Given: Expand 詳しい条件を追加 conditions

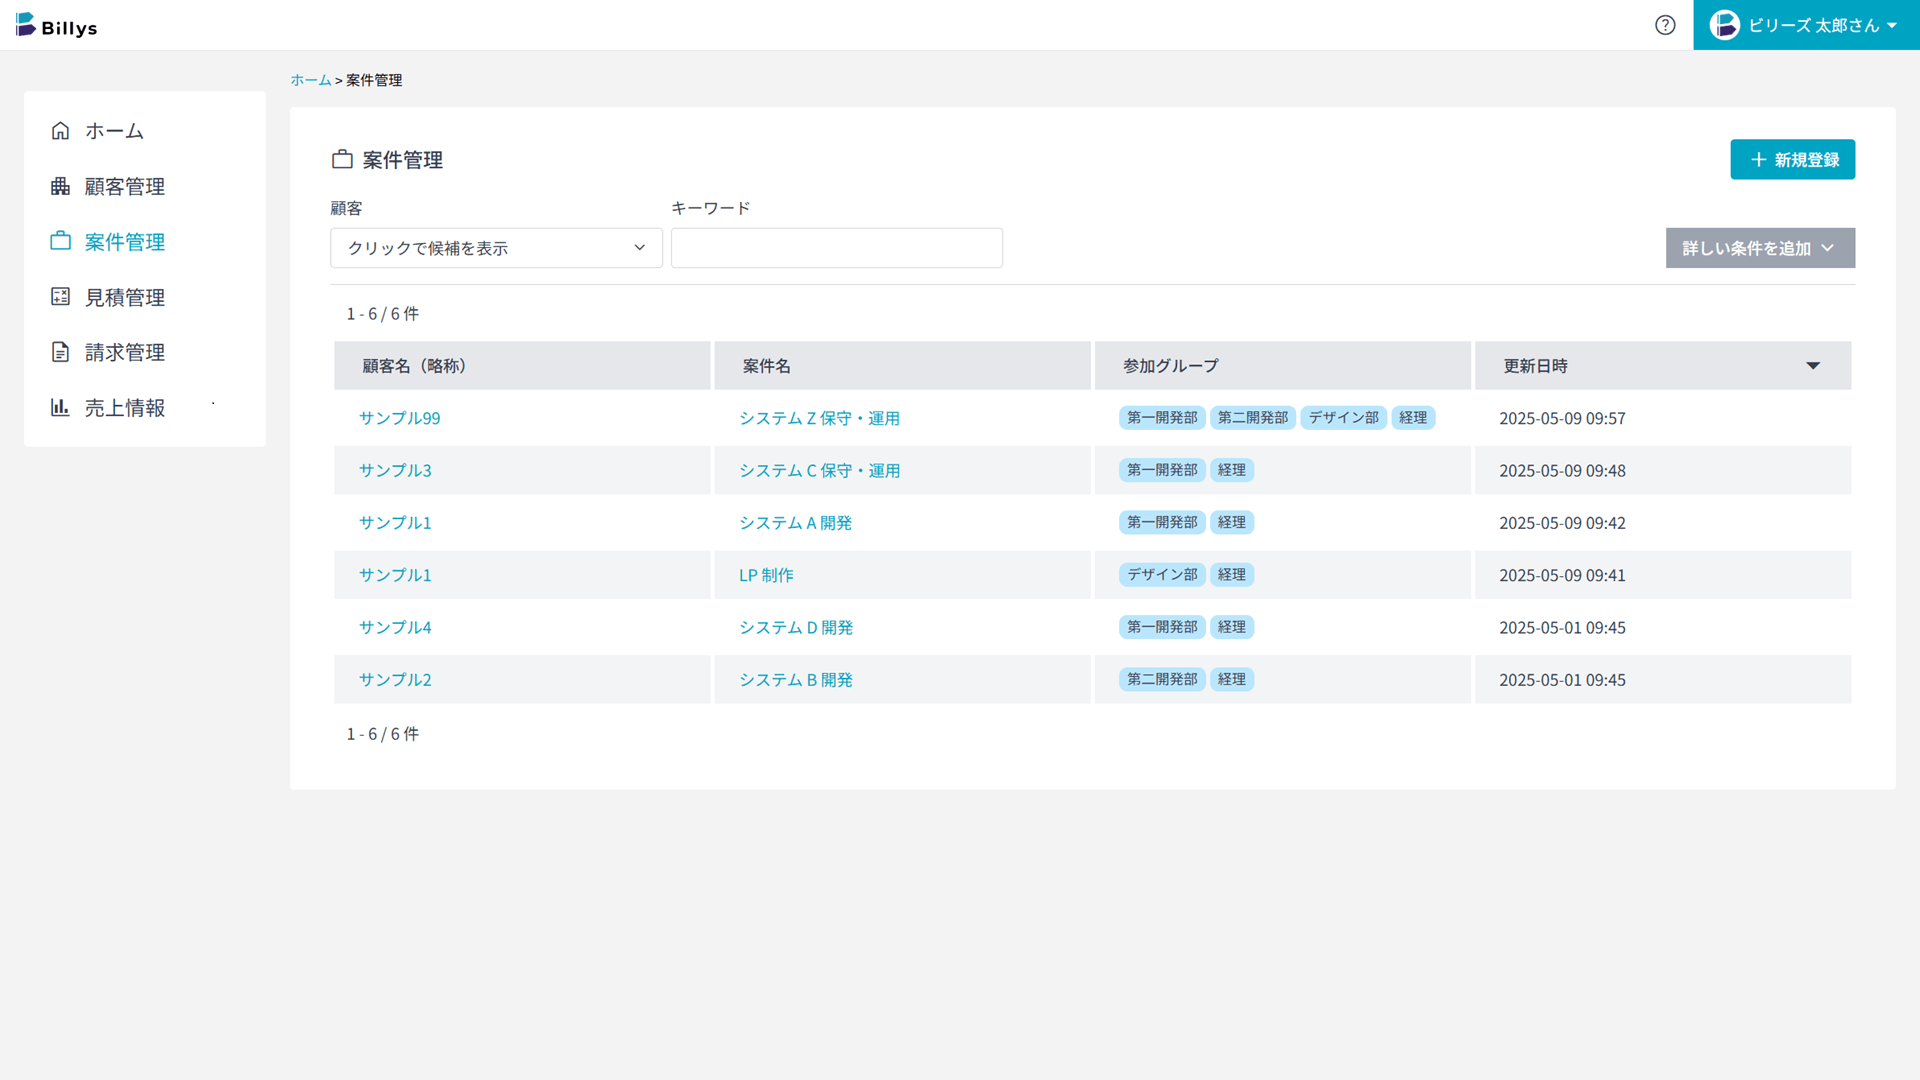Looking at the screenshot, I should (x=1759, y=248).
